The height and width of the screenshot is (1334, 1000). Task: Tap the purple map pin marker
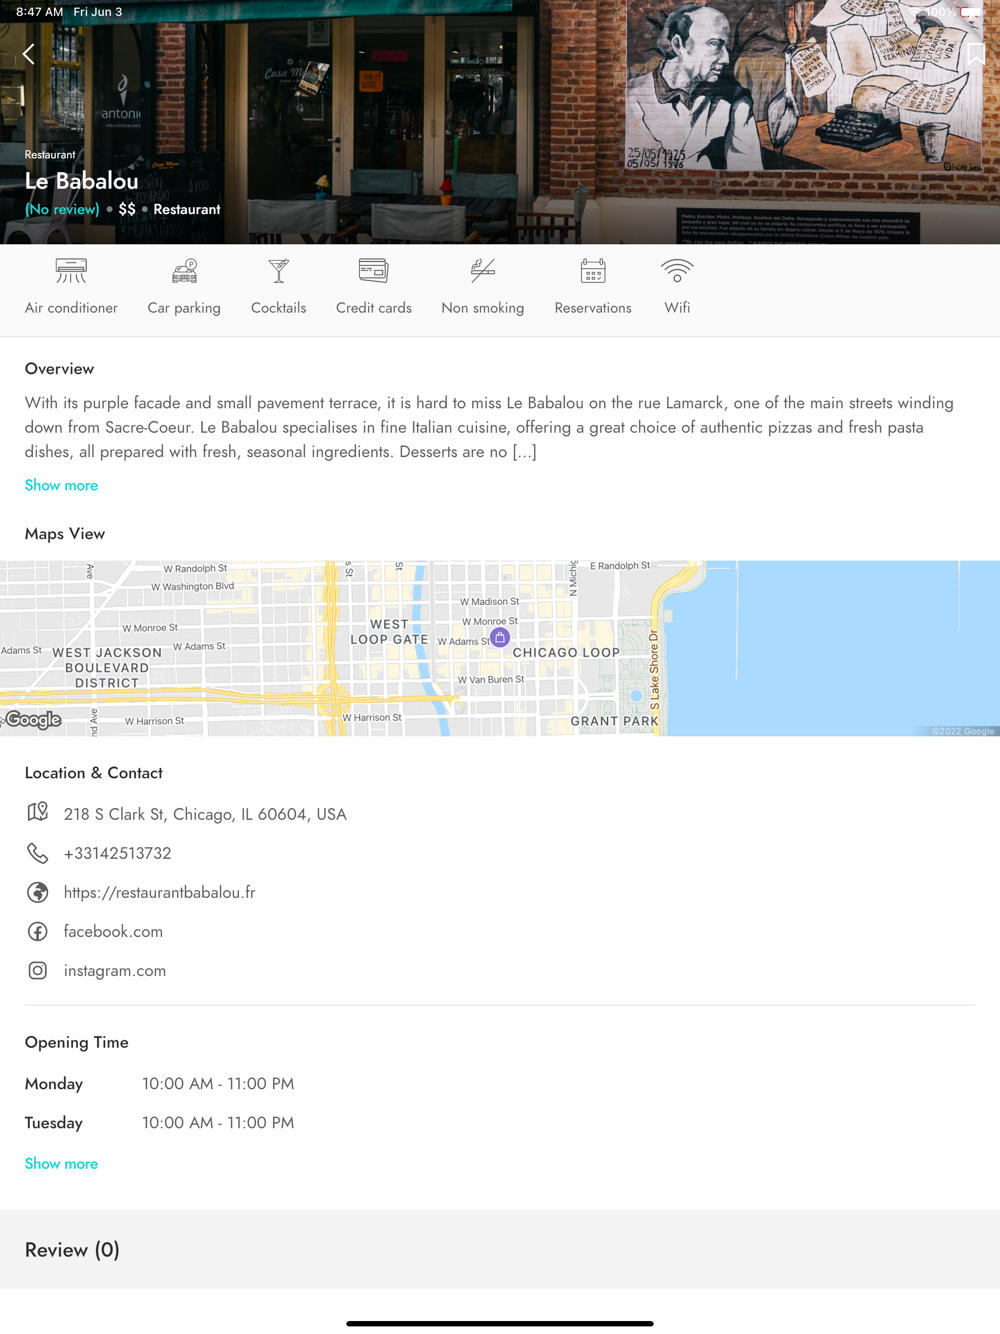tap(500, 637)
